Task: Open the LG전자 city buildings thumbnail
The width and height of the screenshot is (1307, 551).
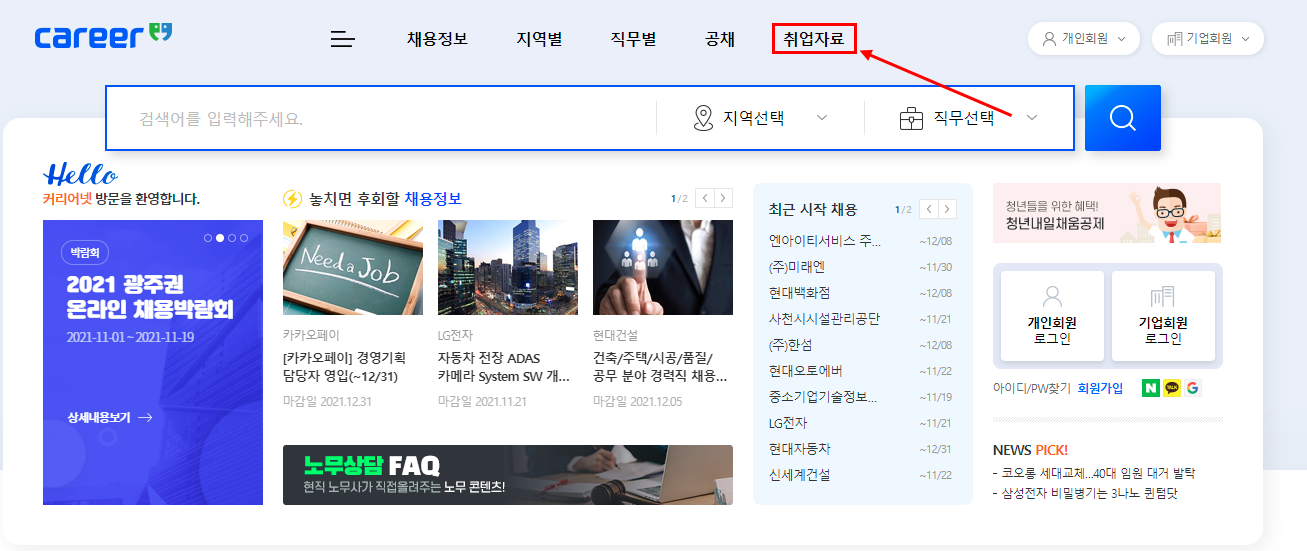Action: [508, 268]
